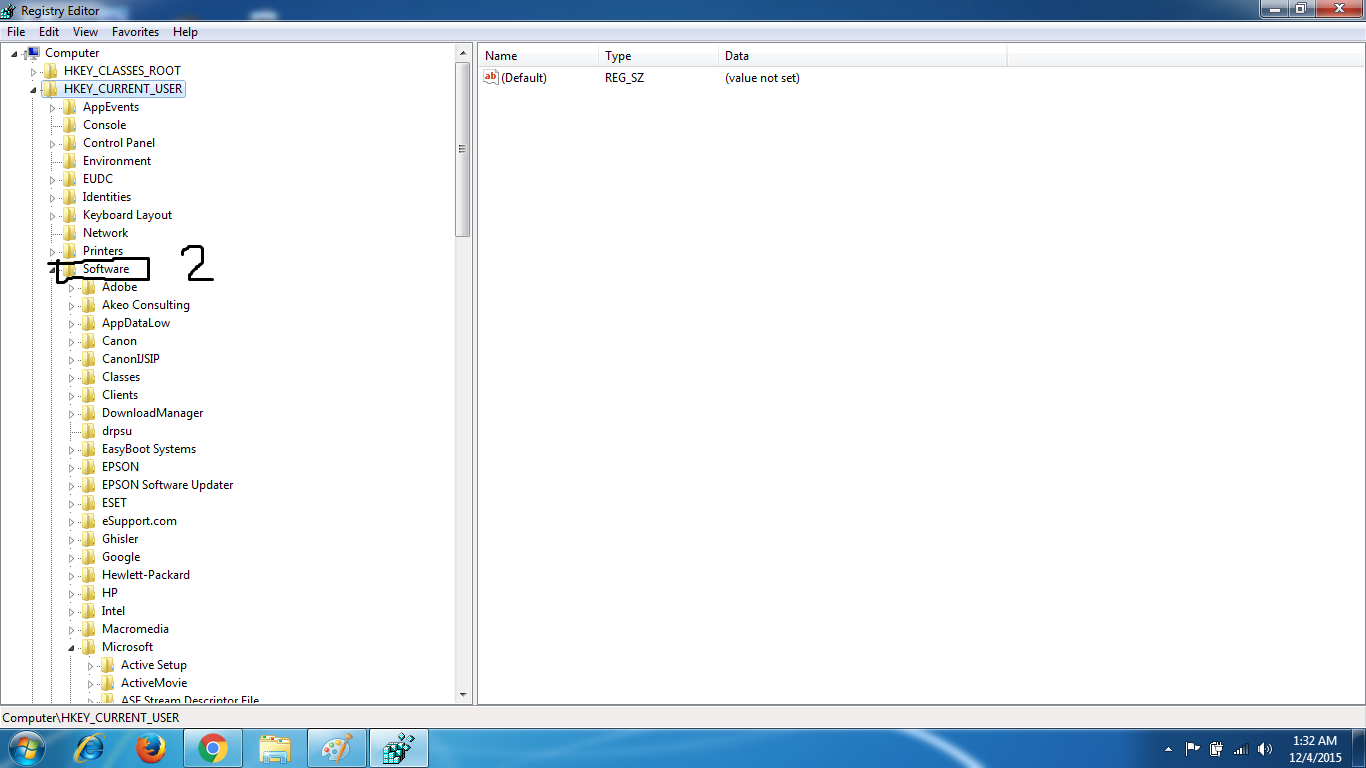Click the HKEY_CLASSES_ROOT folder icon
The height and width of the screenshot is (768, 1366).
tap(50, 71)
